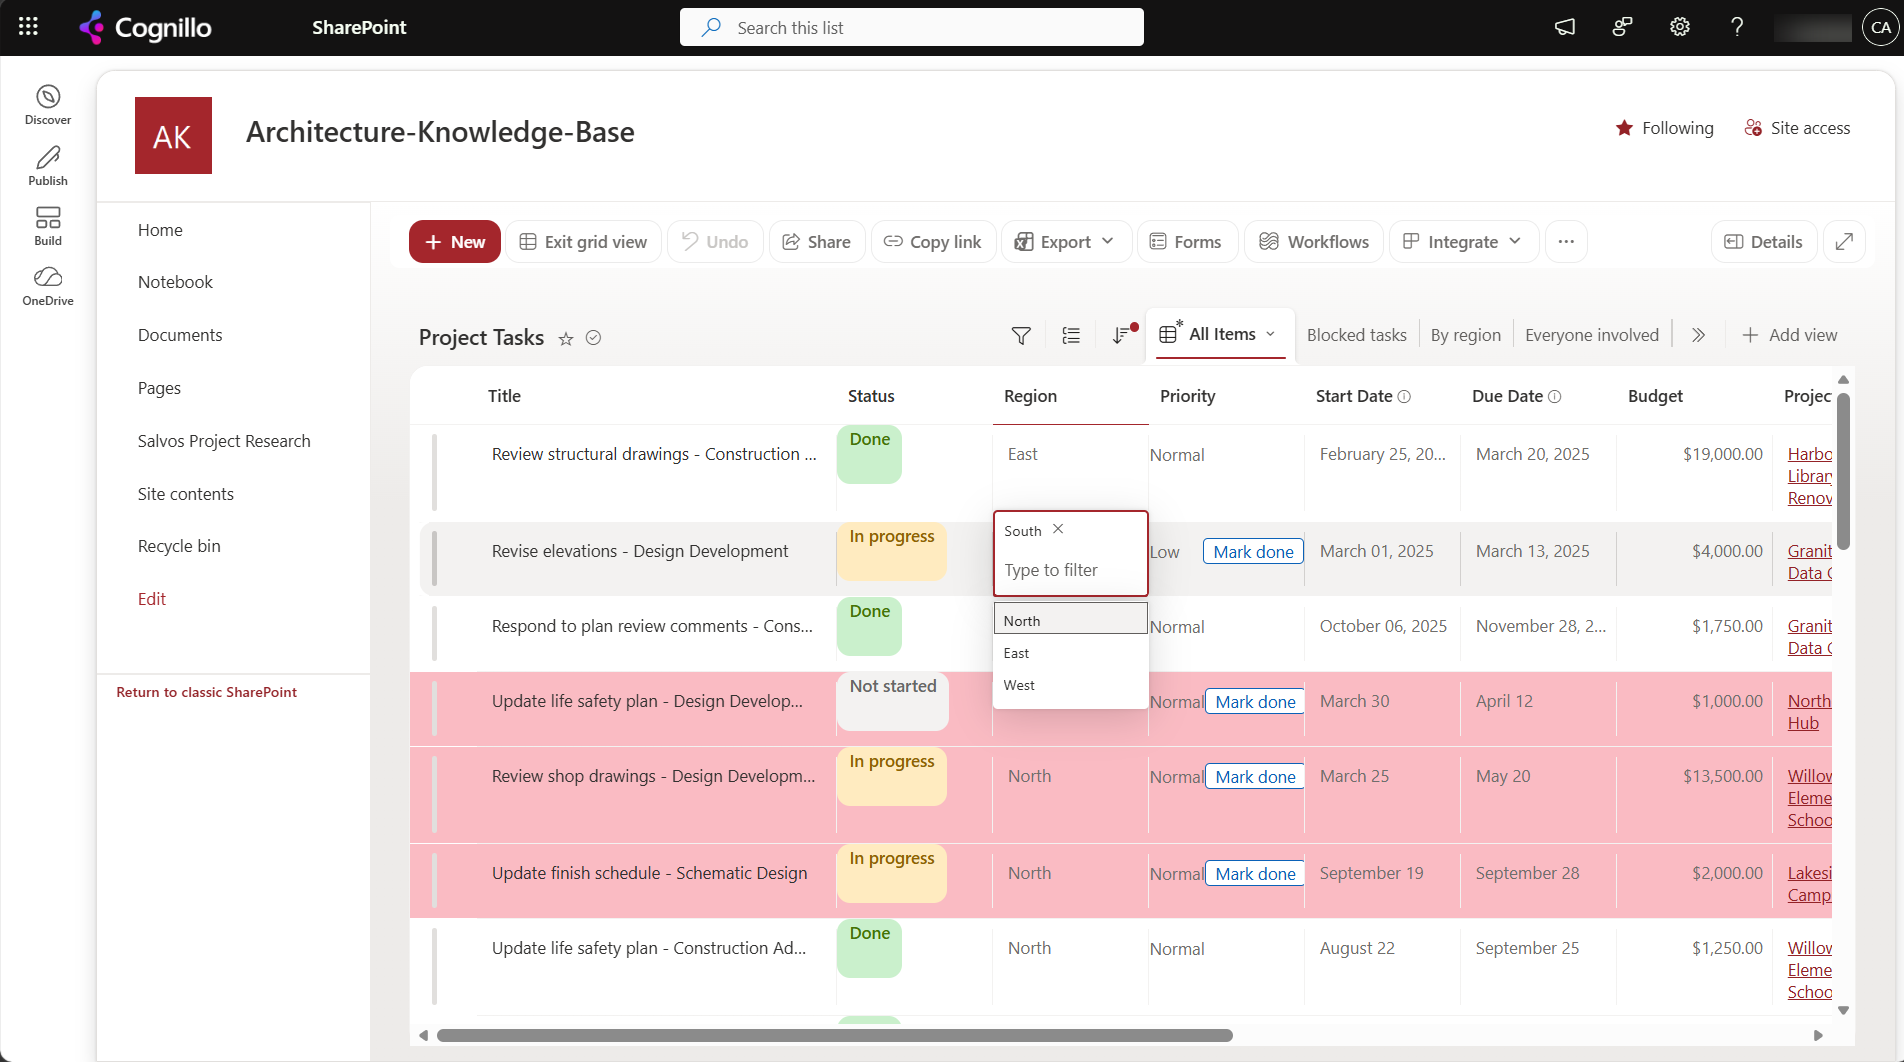The width and height of the screenshot is (1904, 1062).
Task: Open Discover in the left rail
Action: [x=48, y=105]
